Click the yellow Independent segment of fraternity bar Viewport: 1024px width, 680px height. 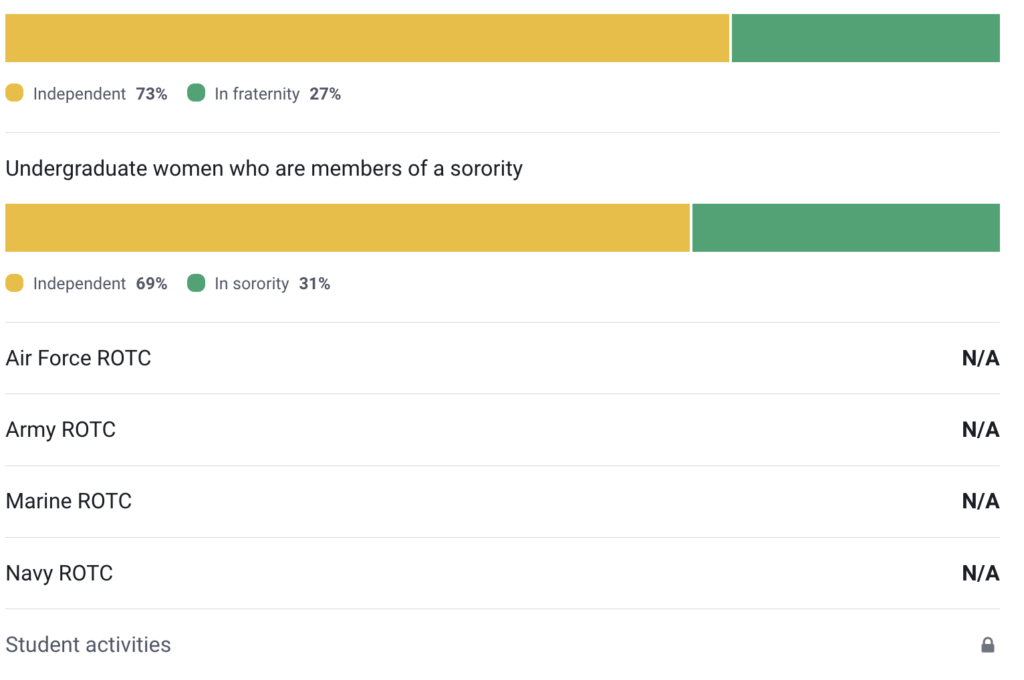pos(367,38)
